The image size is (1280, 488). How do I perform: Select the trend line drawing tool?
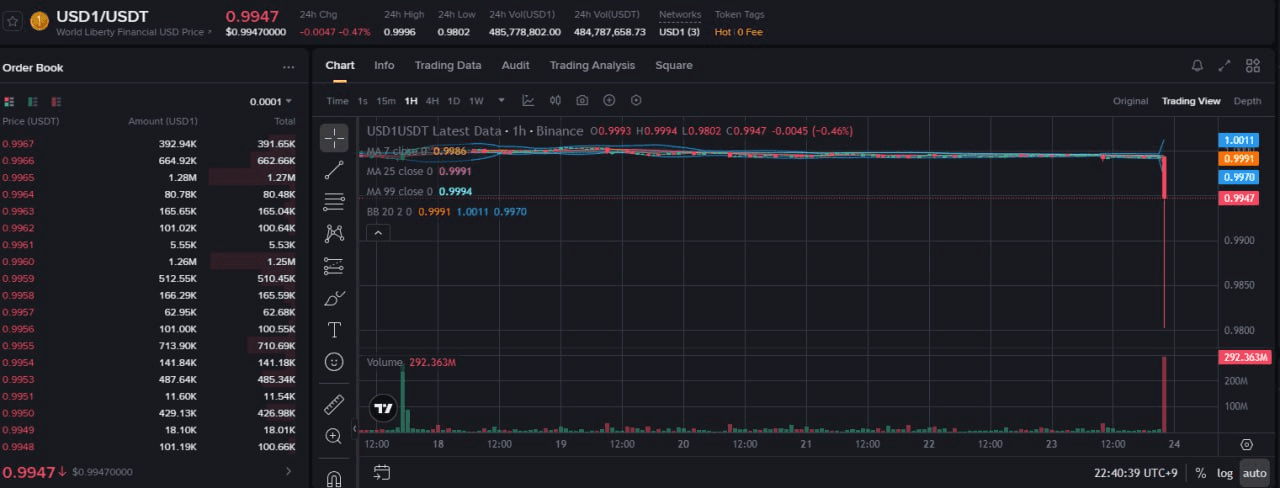coord(334,170)
